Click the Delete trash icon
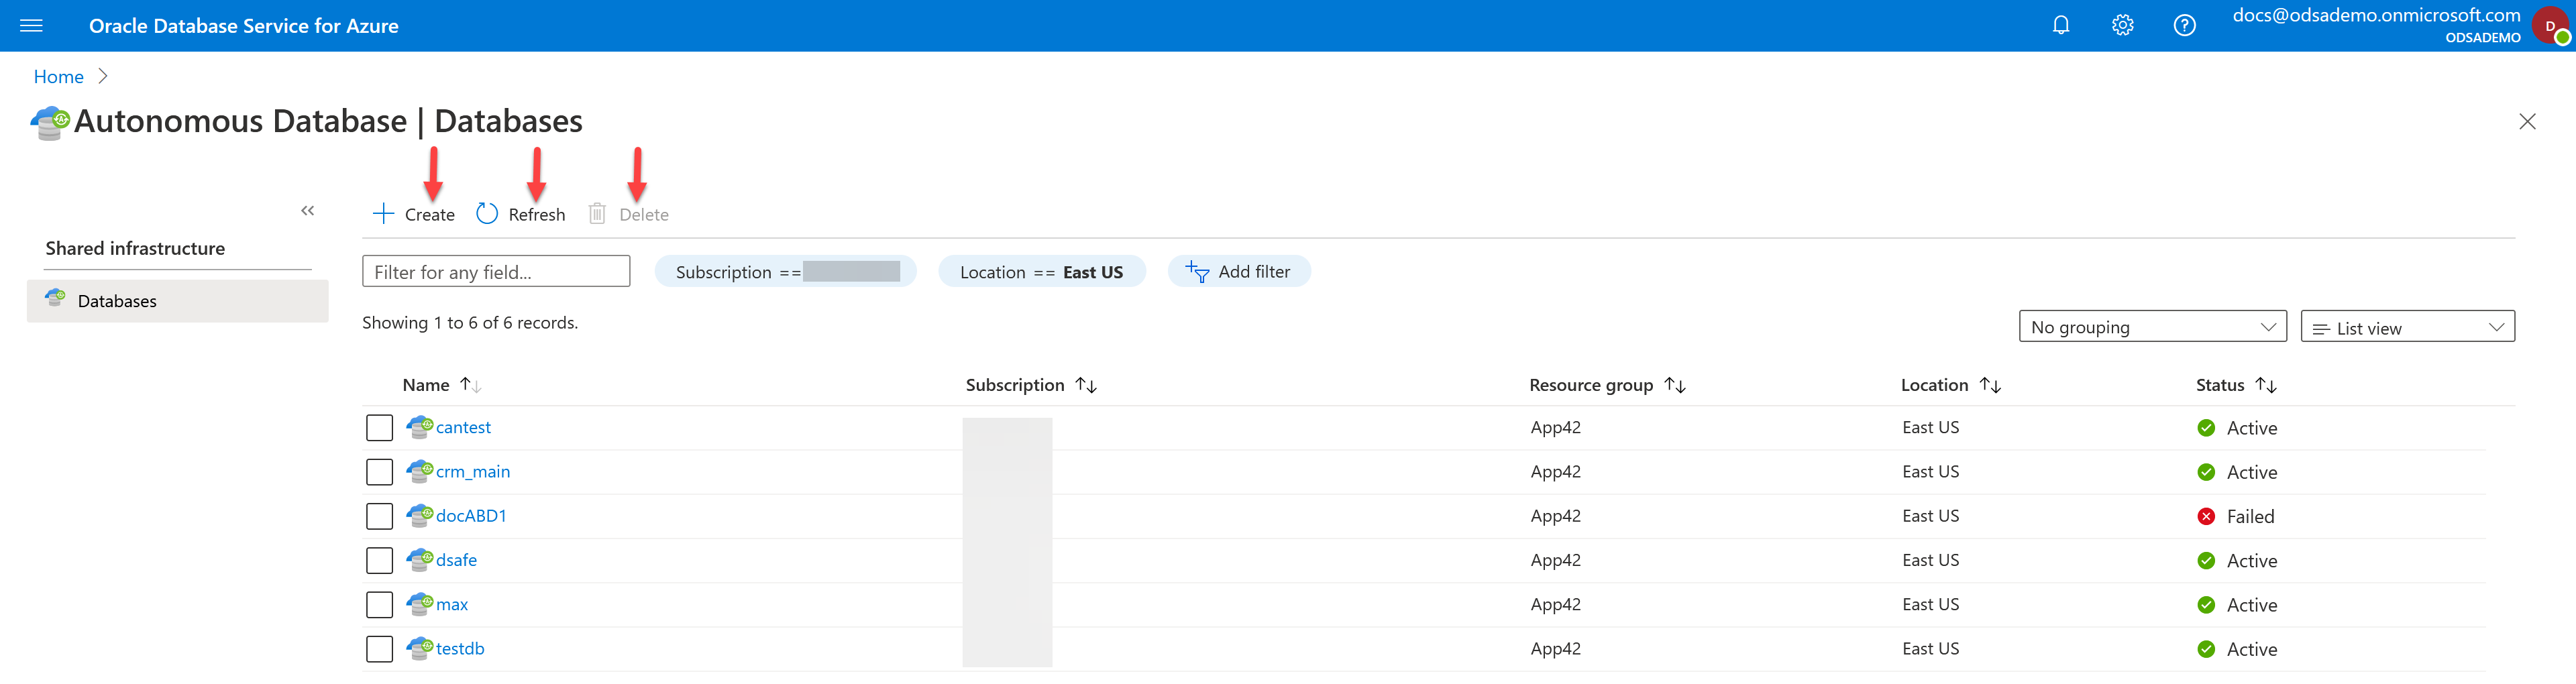This screenshot has width=2576, height=684. [x=597, y=213]
